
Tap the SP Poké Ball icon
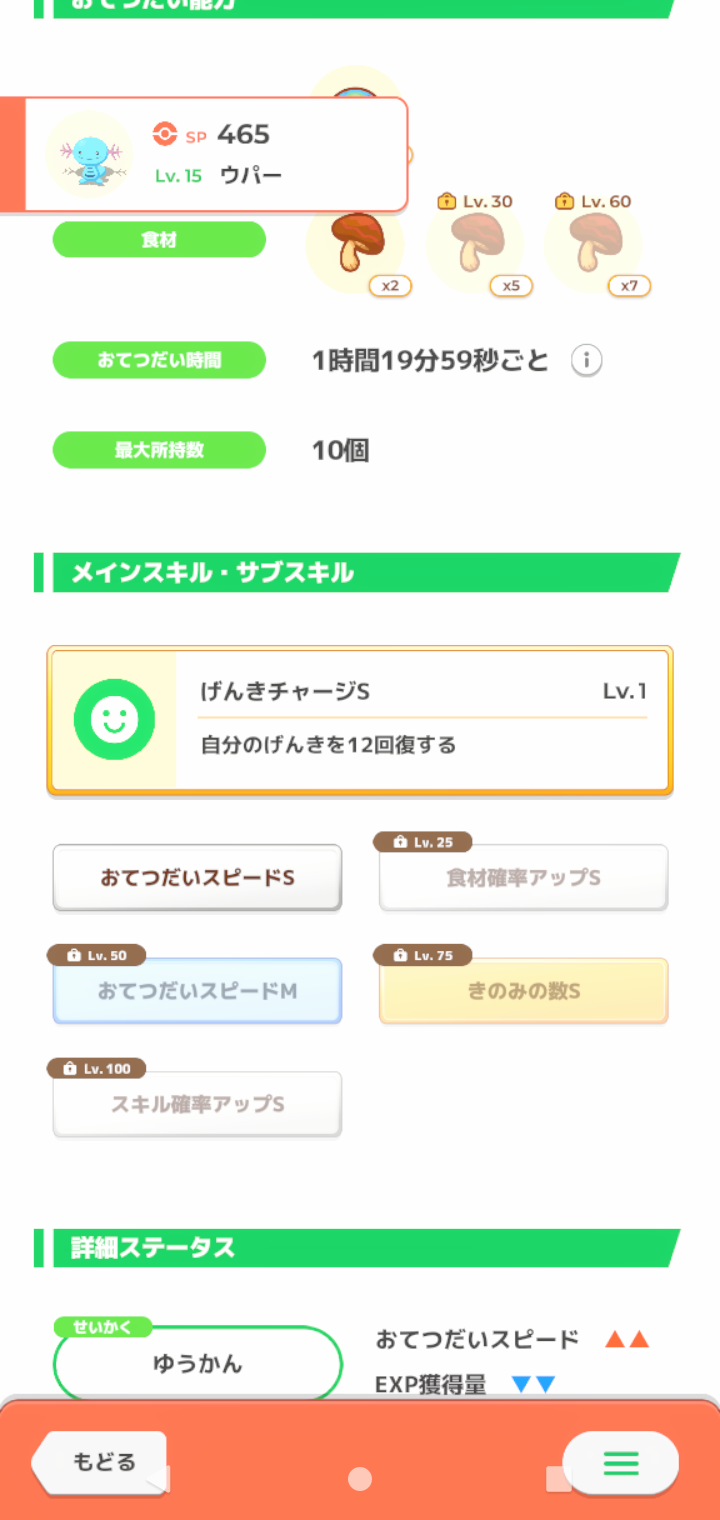click(165, 134)
